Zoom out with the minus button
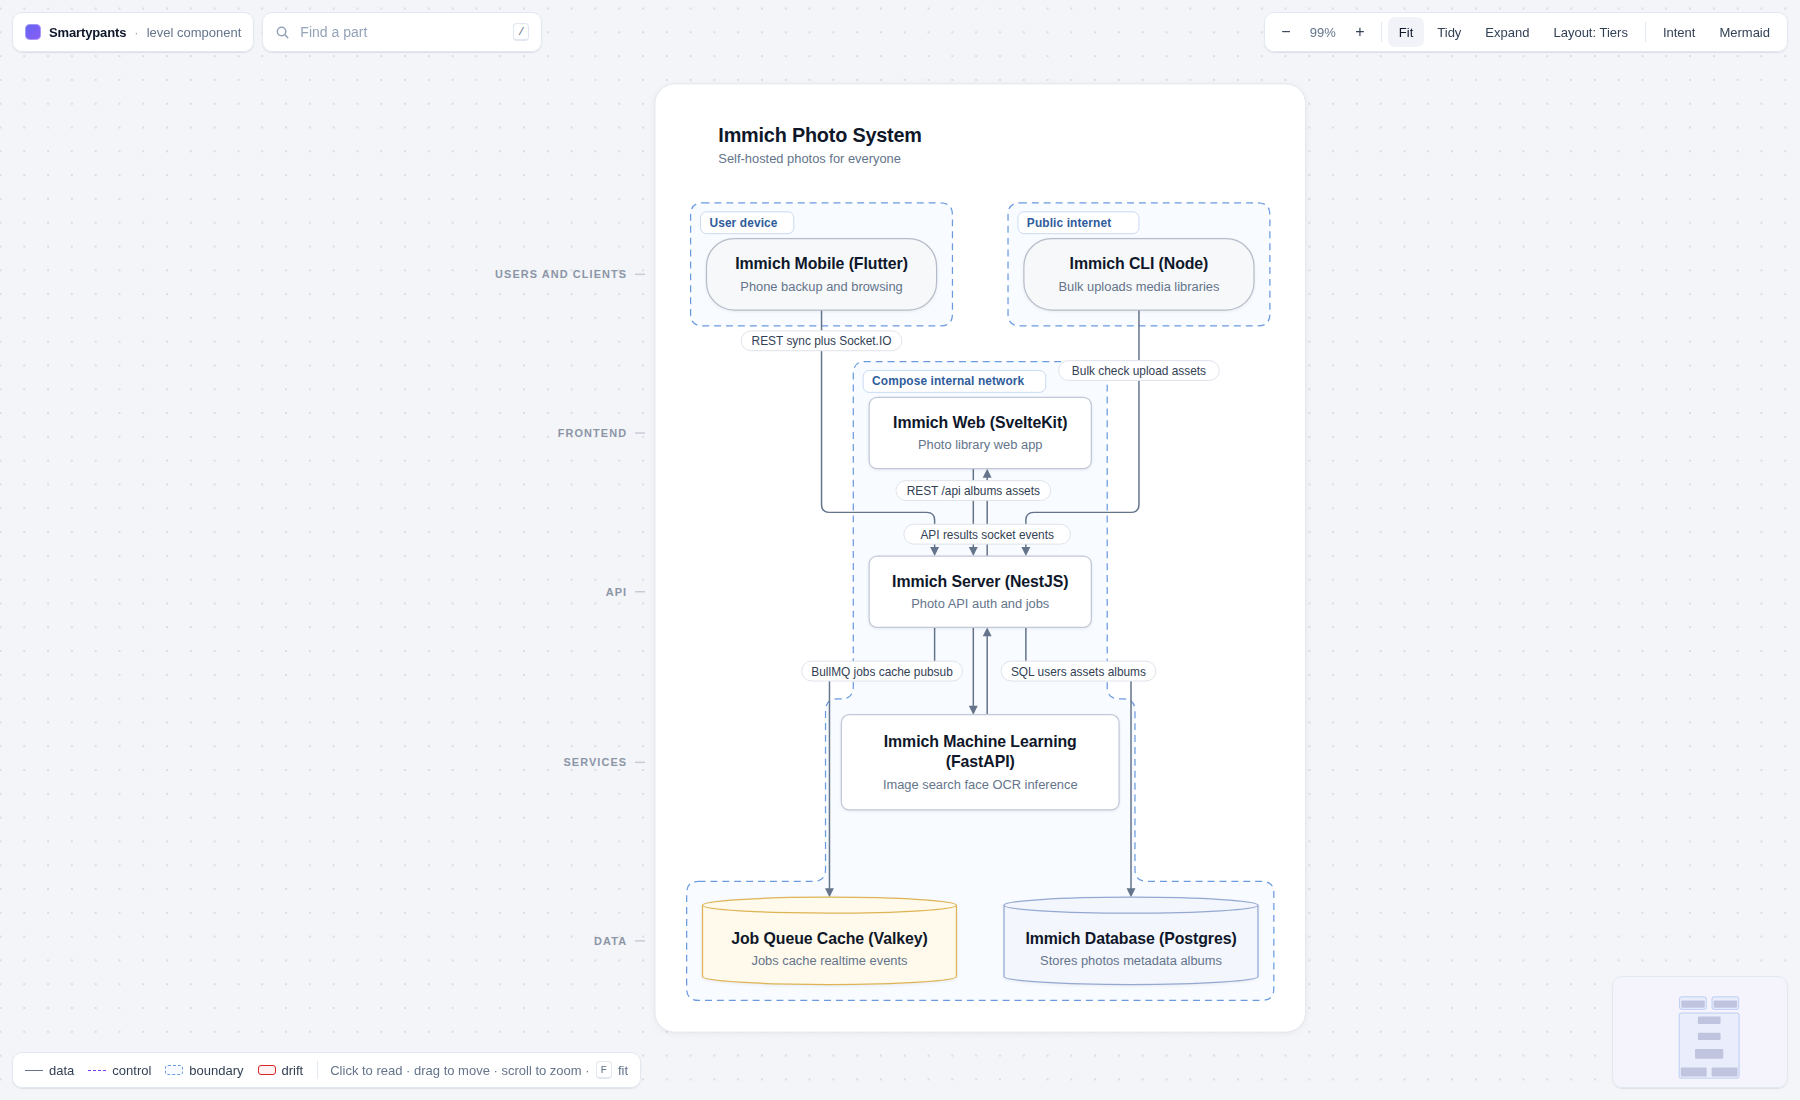This screenshot has height=1100, width=1800. (1286, 32)
